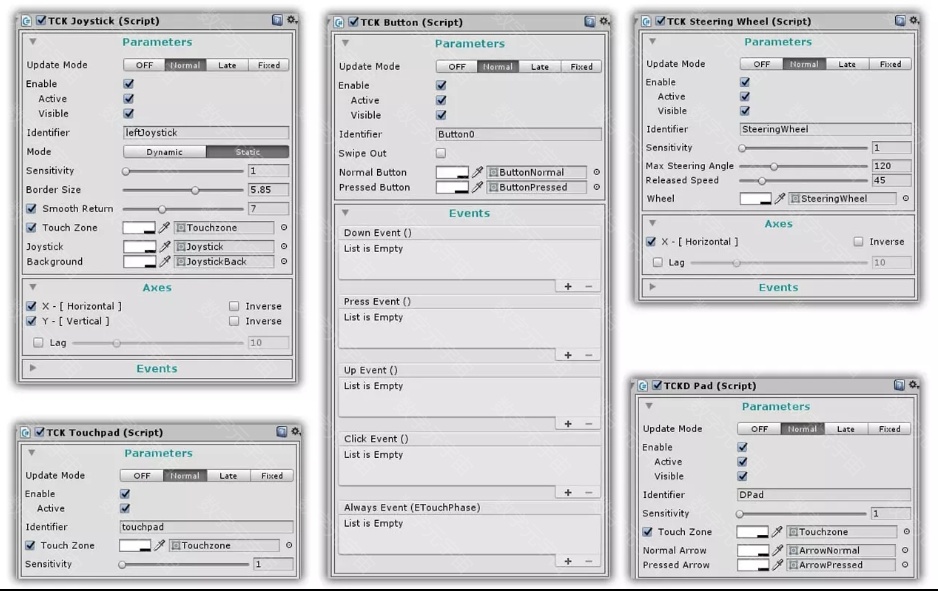Collapse Parameters section in TCK Button
This screenshot has height=591, width=938.
point(345,43)
